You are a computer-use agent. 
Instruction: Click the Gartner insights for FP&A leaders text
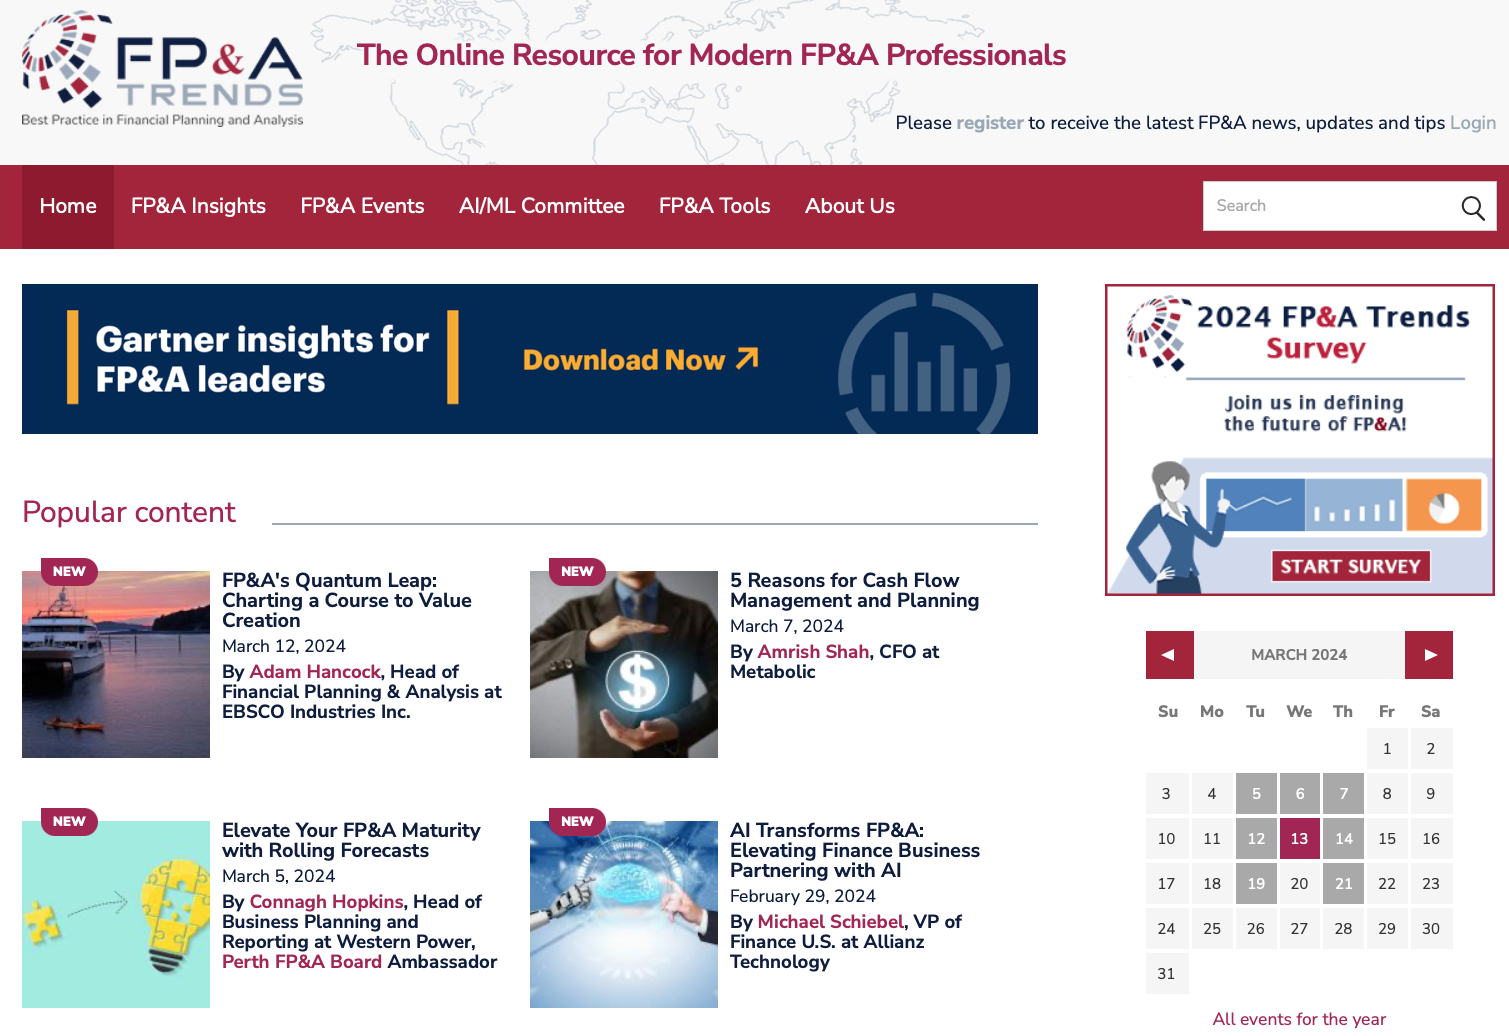262,360
